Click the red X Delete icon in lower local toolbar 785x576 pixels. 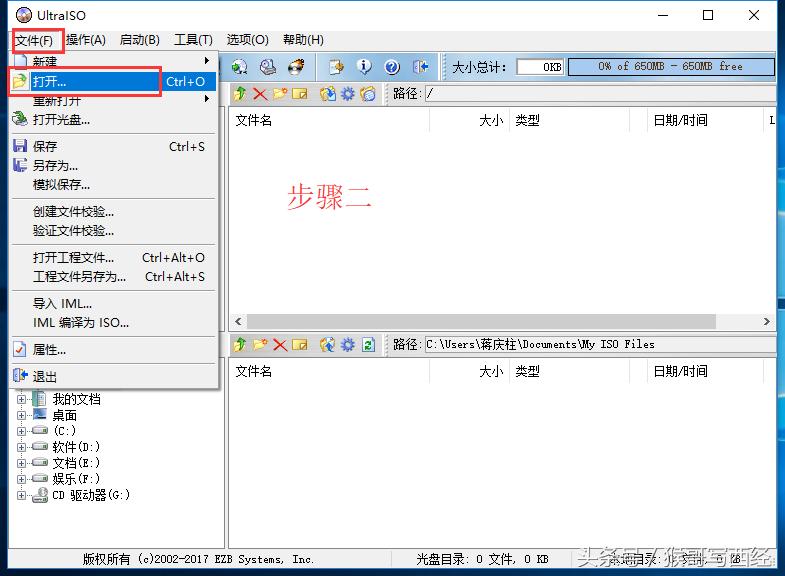point(280,344)
